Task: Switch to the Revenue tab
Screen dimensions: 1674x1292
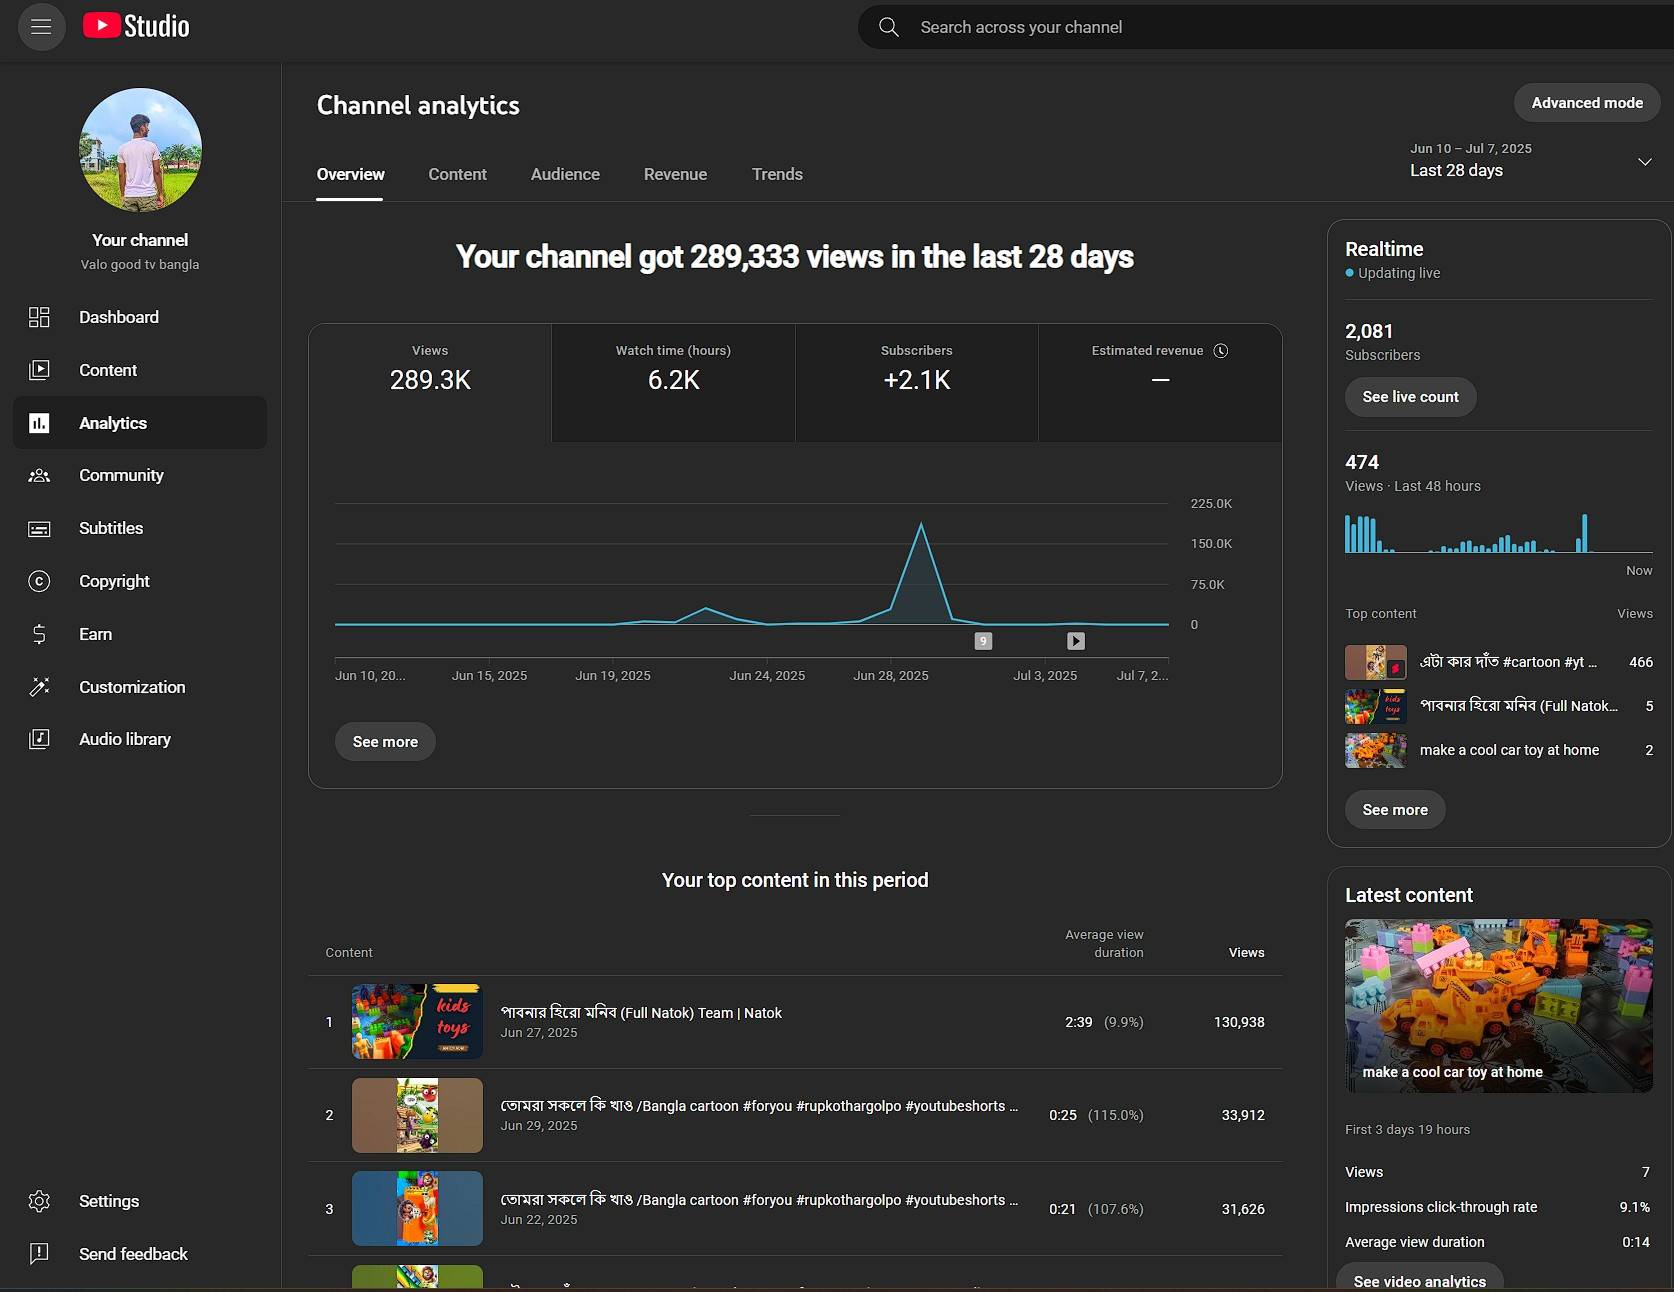Action: tap(675, 174)
